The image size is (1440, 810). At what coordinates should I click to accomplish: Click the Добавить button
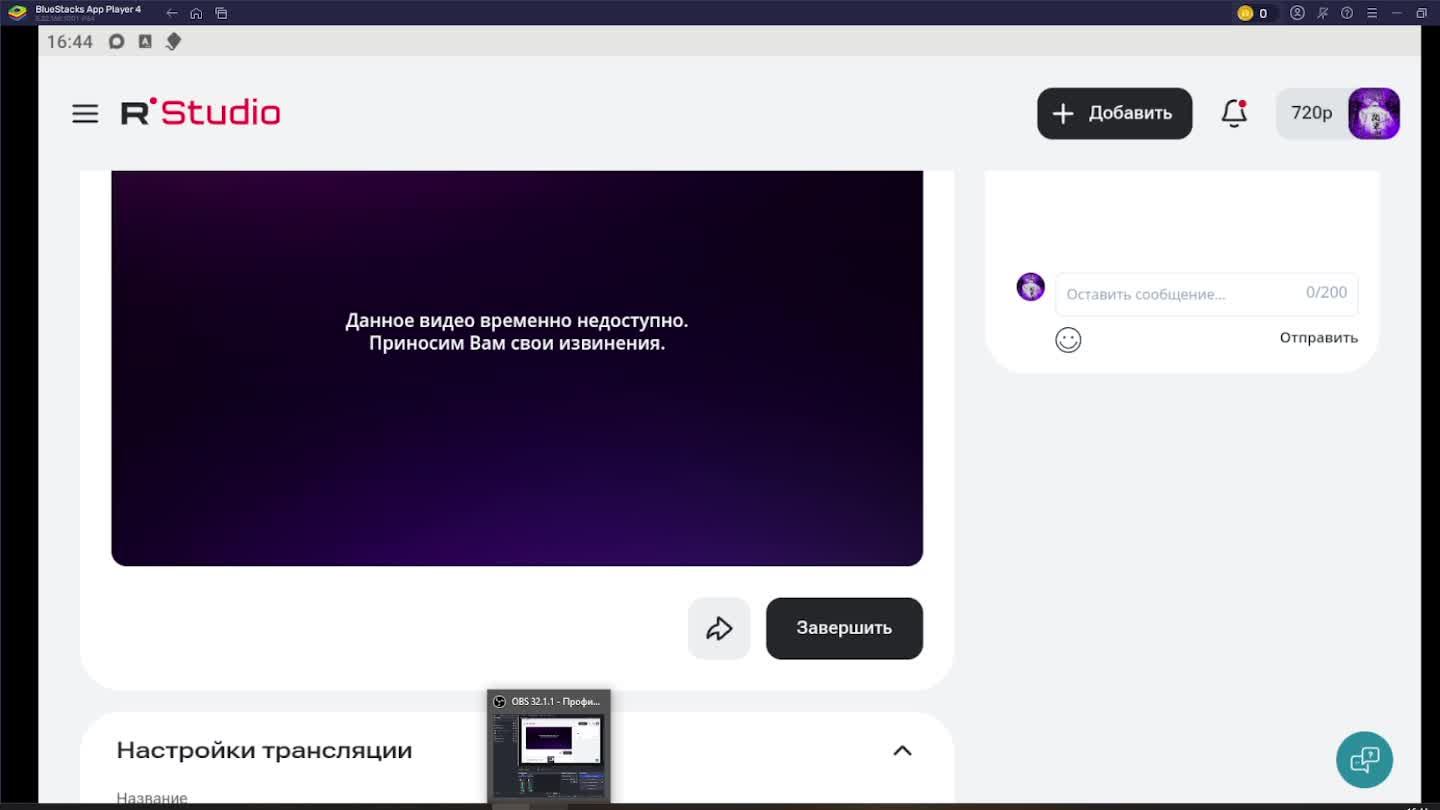pos(1114,113)
